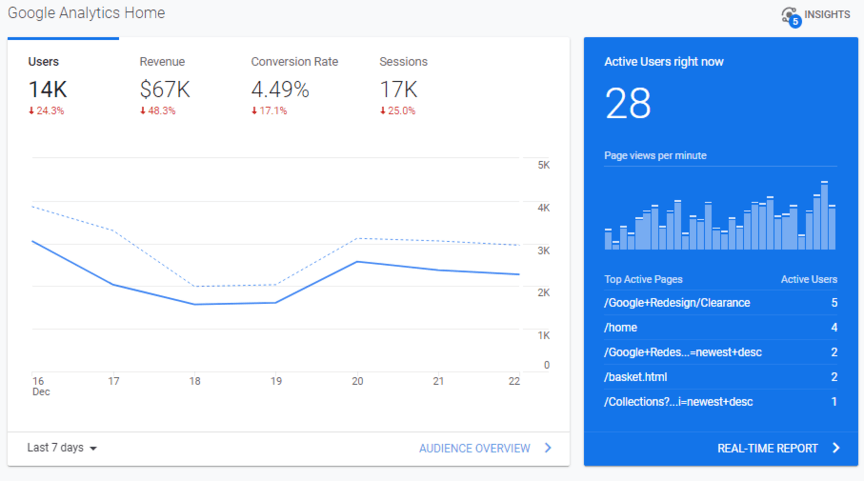
Task: Click the 24.3% users decrease indicator
Action: click(46, 111)
